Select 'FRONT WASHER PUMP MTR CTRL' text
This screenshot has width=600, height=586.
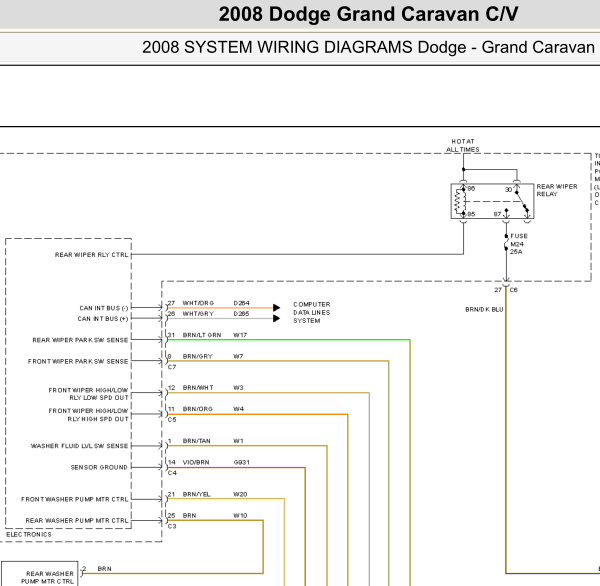(75, 499)
